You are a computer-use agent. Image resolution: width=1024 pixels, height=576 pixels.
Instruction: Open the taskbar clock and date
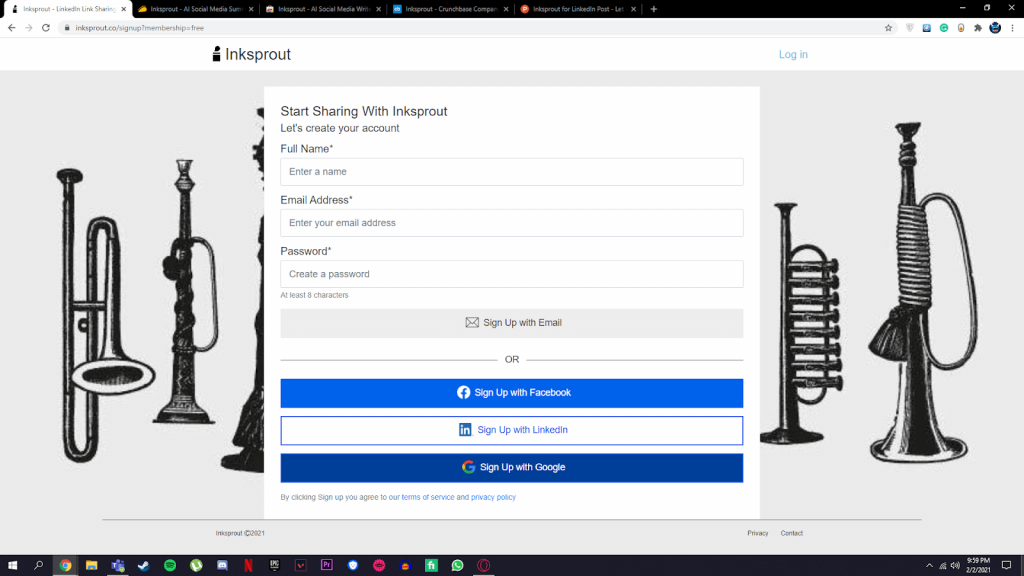(x=978, y=566)
